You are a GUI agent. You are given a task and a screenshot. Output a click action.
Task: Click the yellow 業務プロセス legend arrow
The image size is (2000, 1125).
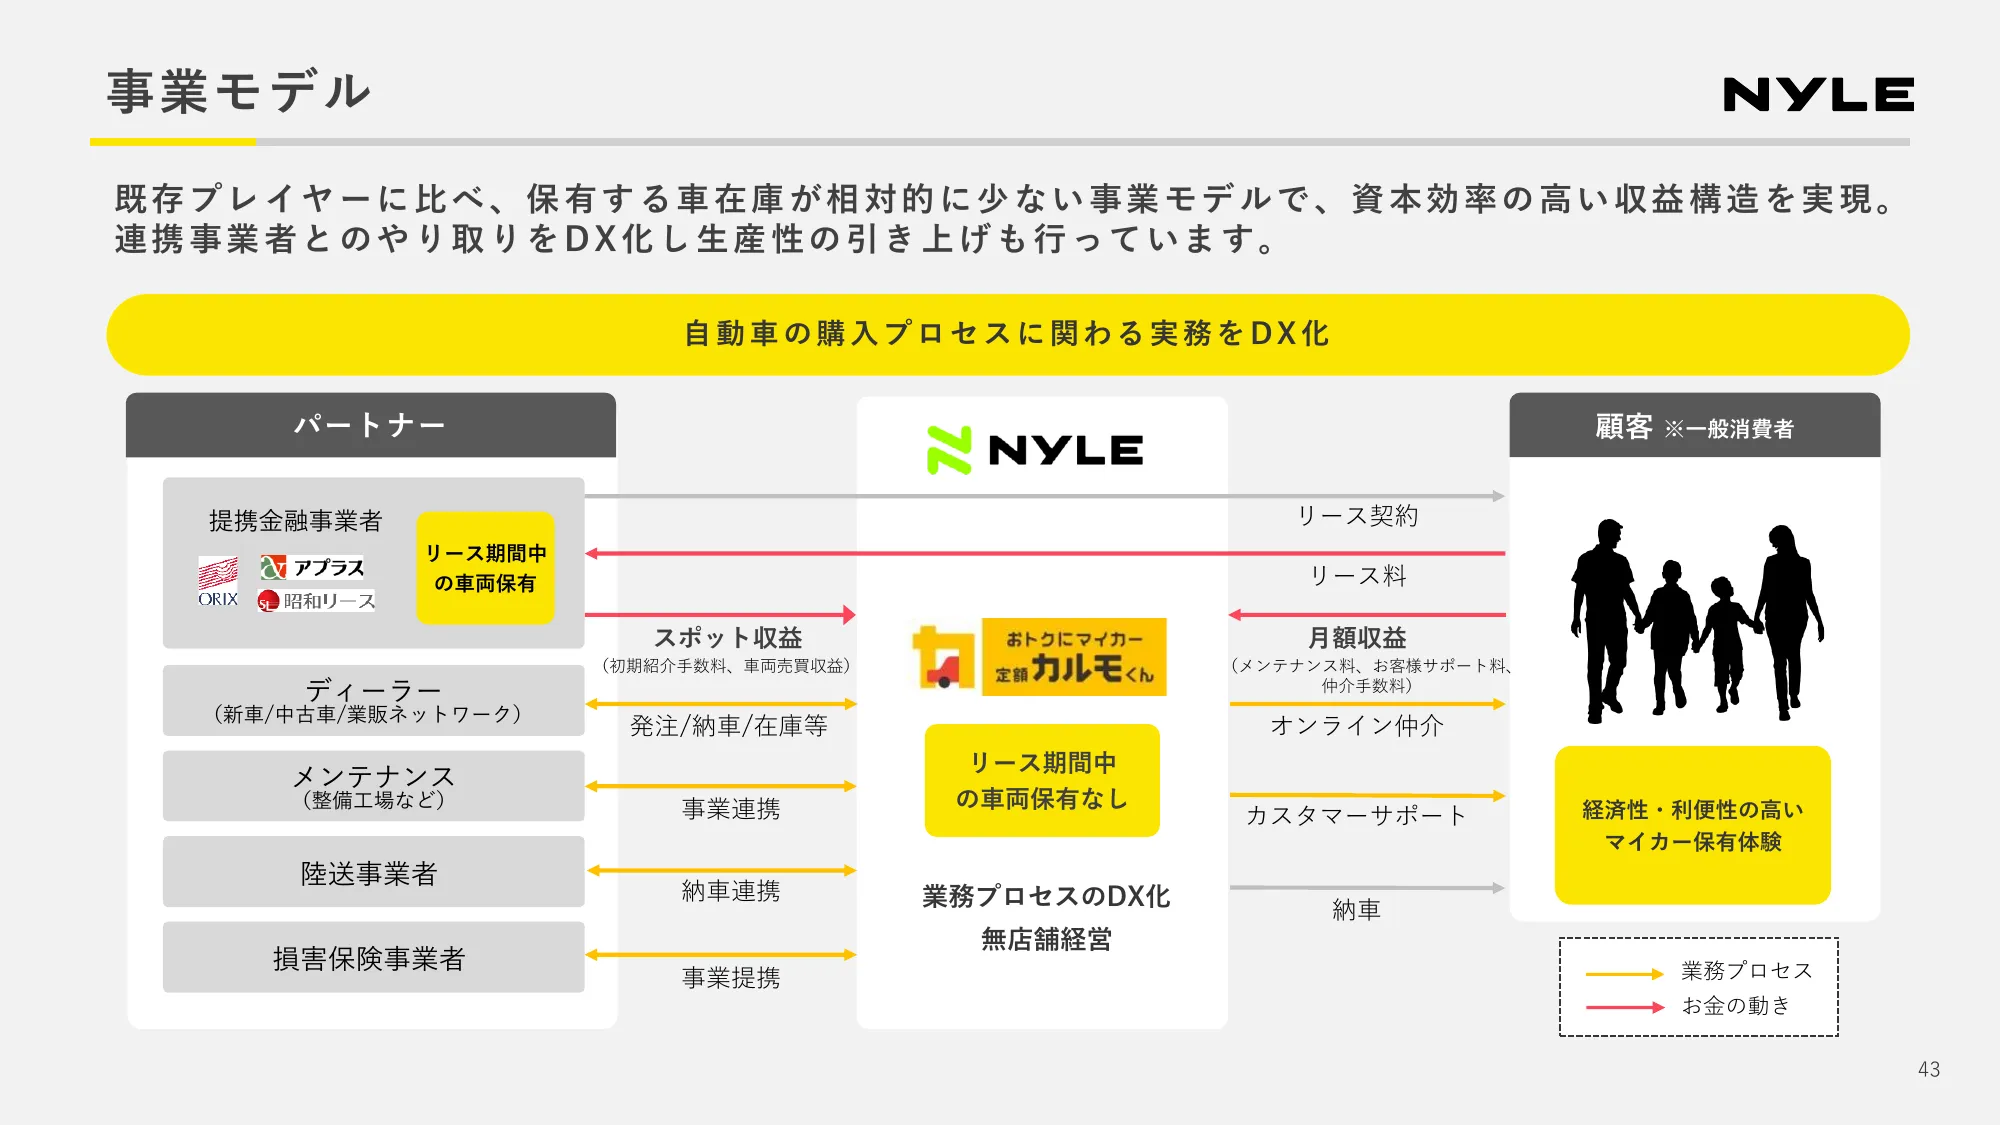coord(1624,973)
